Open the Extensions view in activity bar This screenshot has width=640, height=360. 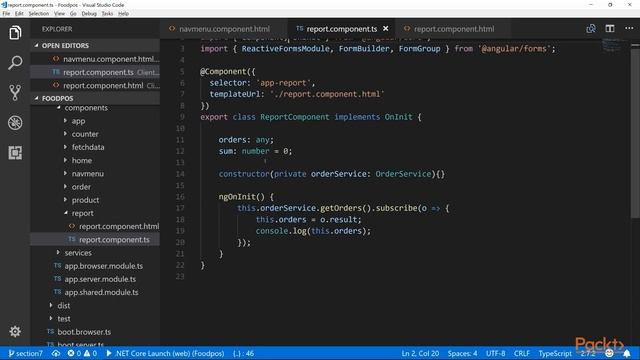tap(15, 153)
